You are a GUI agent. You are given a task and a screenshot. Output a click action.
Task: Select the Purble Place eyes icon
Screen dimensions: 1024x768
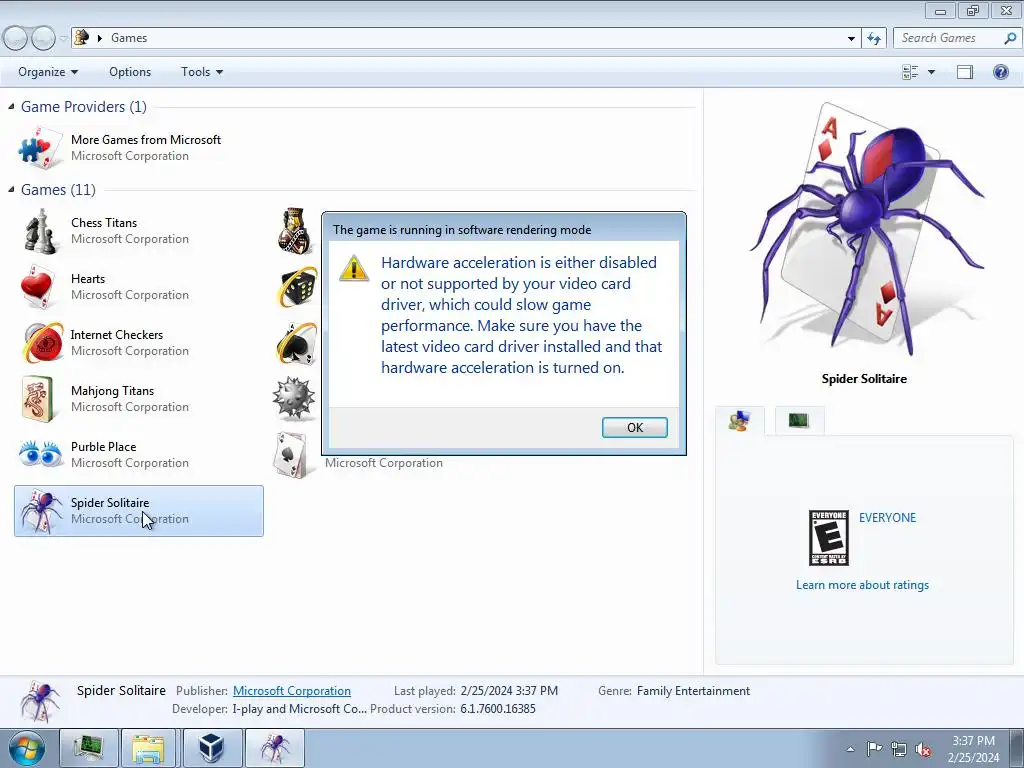[40, 453]
